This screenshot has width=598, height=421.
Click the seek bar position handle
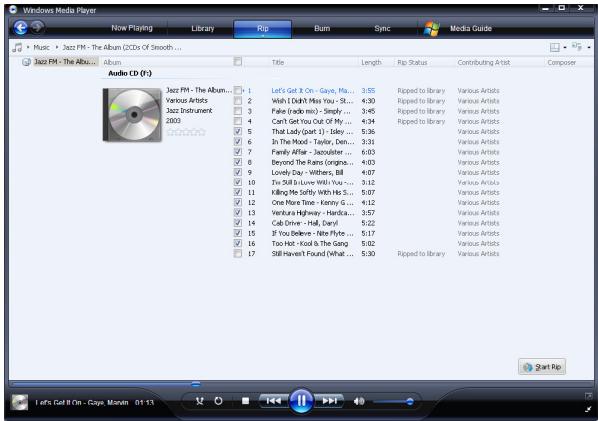[196, 384]
